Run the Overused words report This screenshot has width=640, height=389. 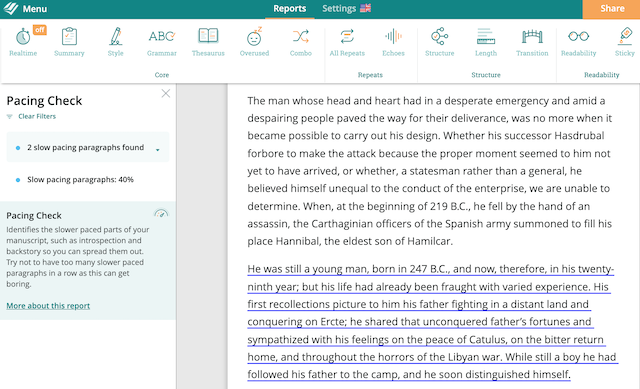tap(254, 42)
